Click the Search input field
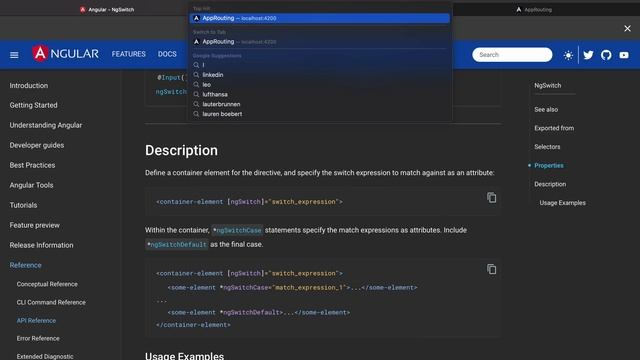This screenshot has height=360, width=640. (512, 55)
